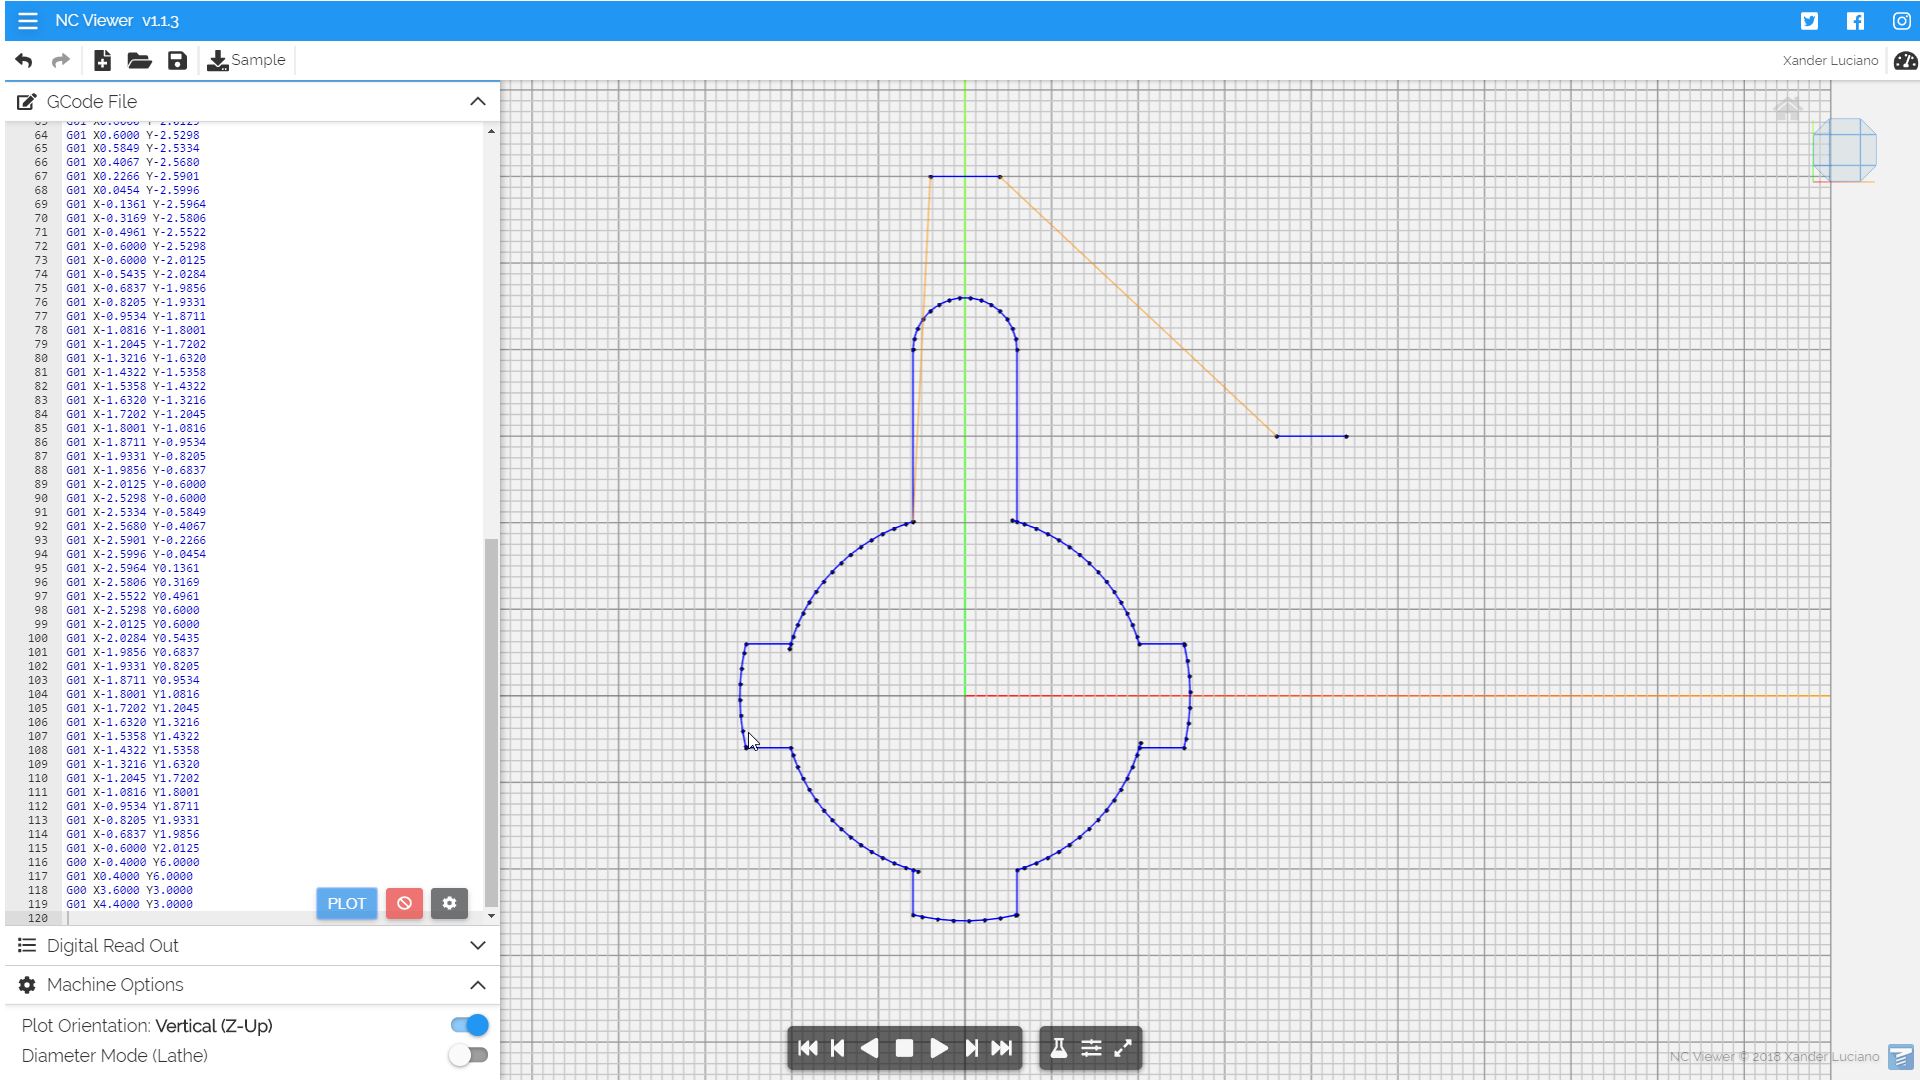Open the hamburger main menu
Screen dimensions: 1920x1080
(27, 20)
